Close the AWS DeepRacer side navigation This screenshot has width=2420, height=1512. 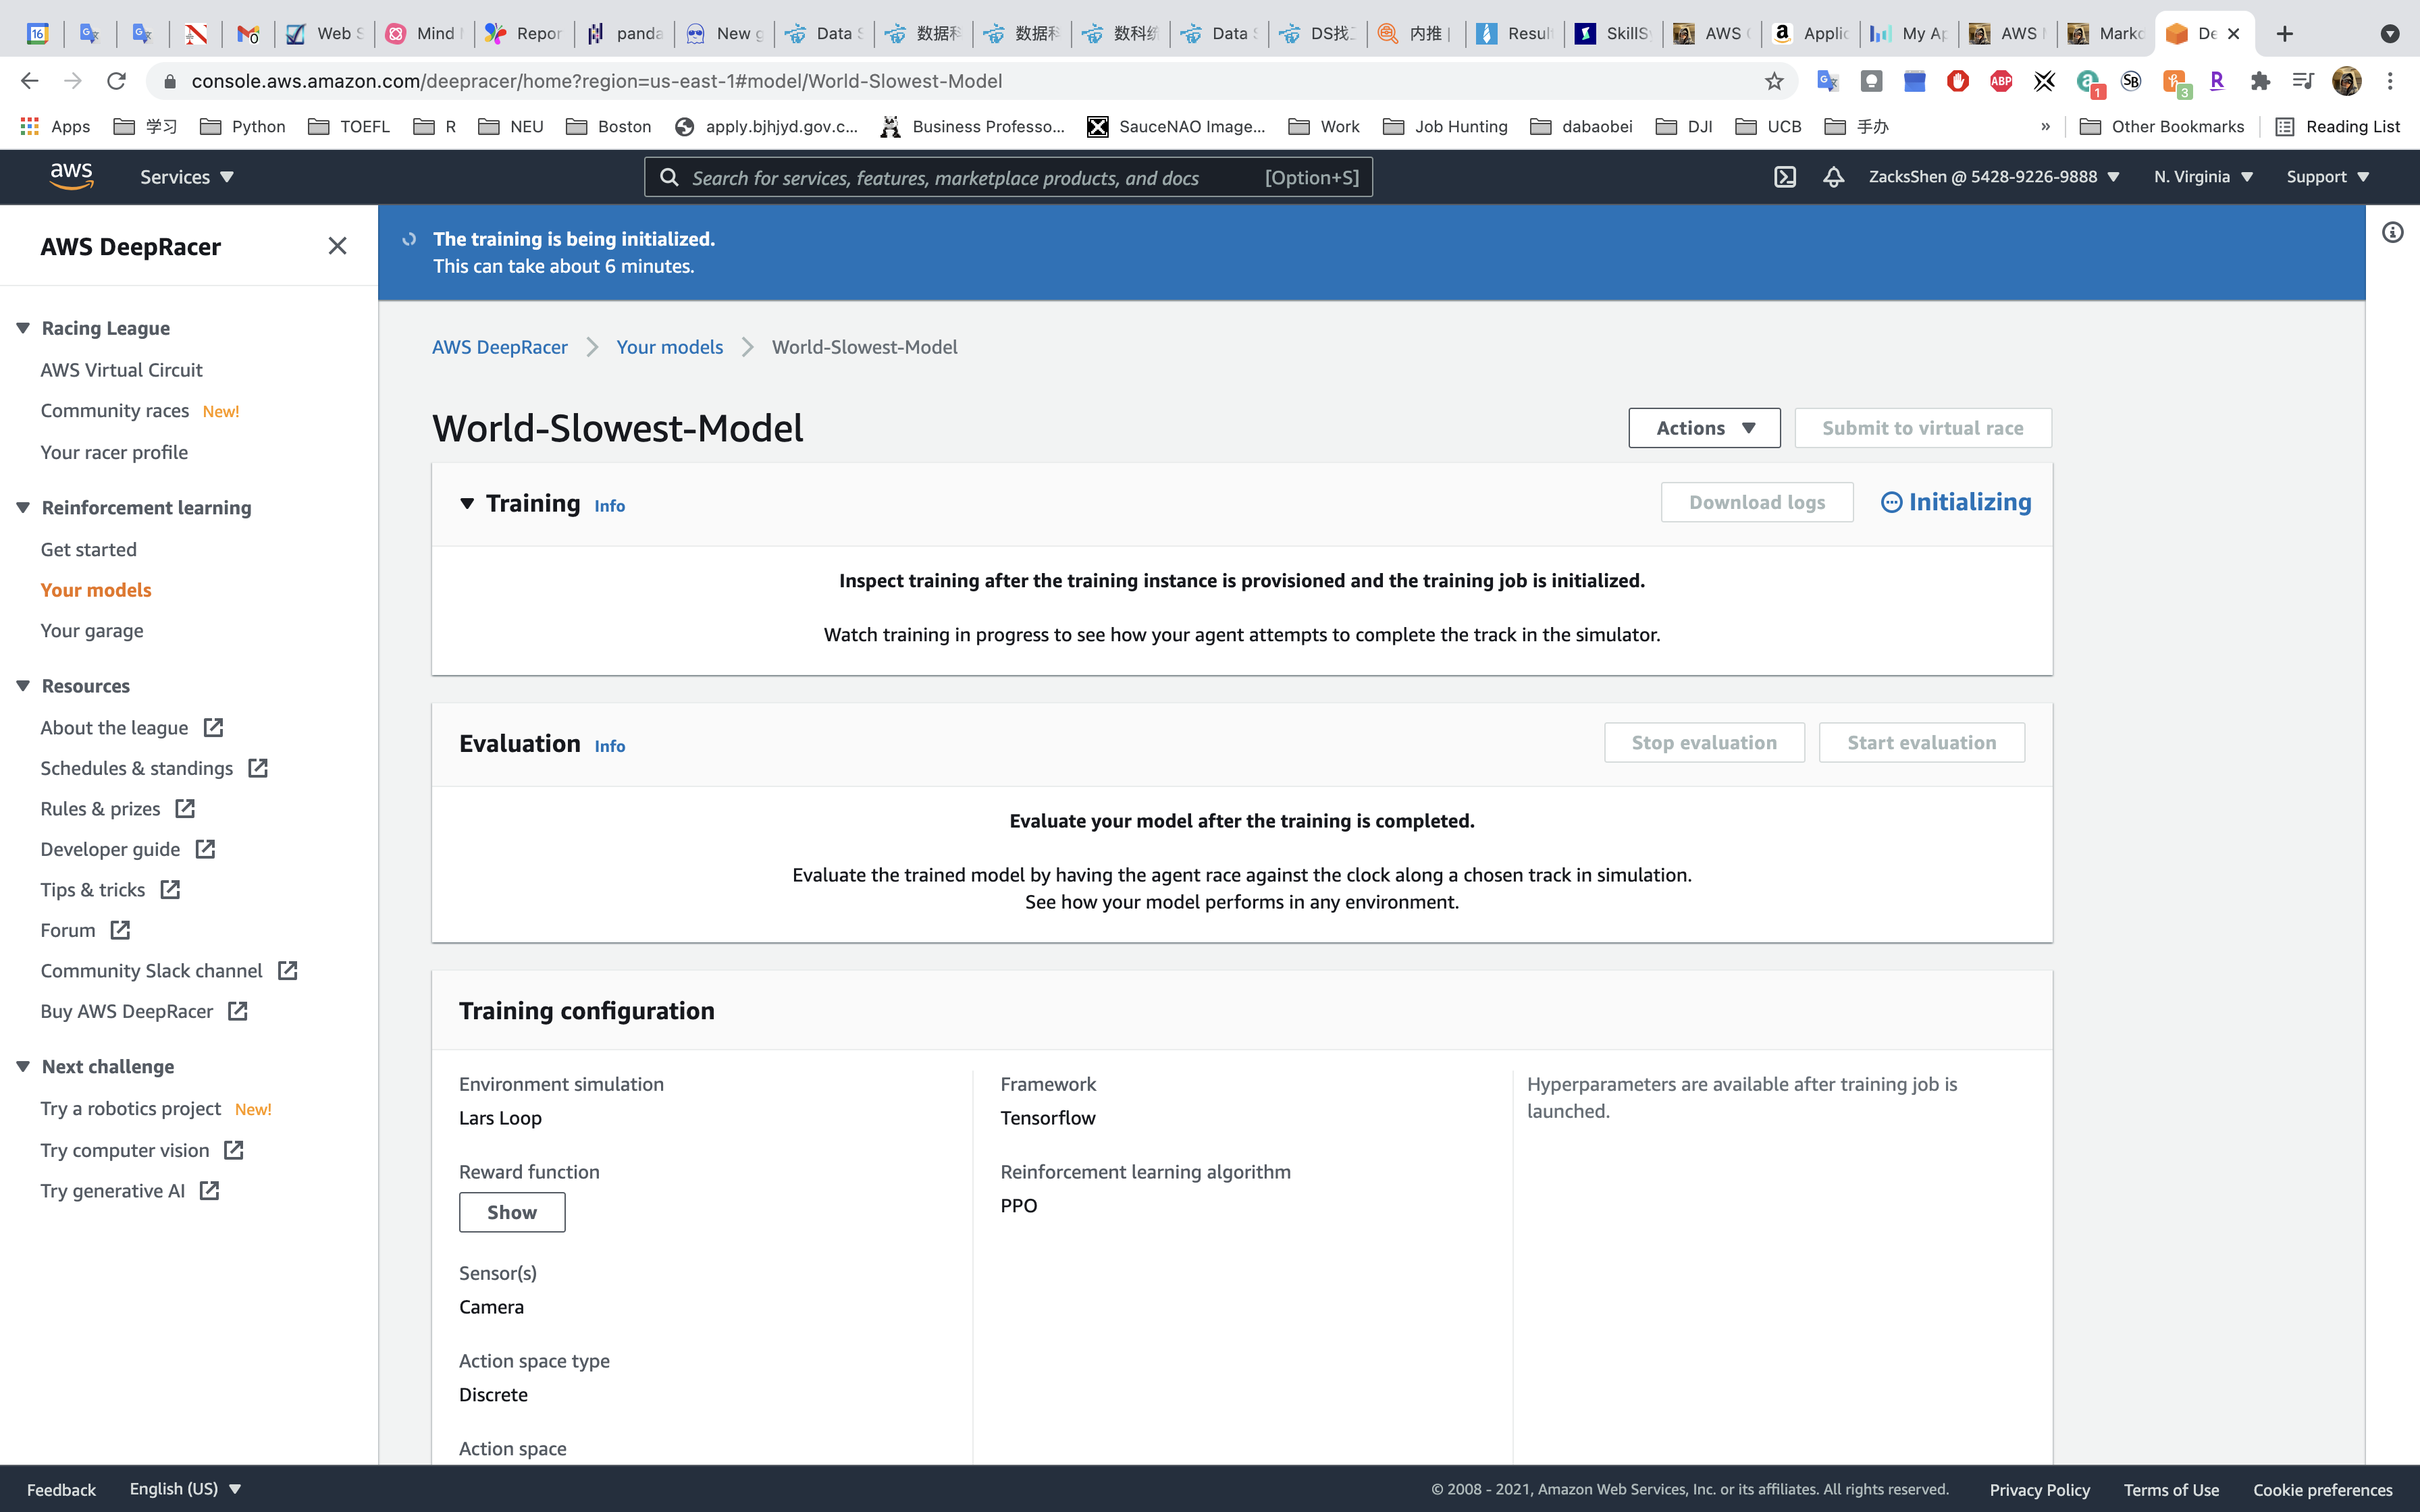coord(337,246)
